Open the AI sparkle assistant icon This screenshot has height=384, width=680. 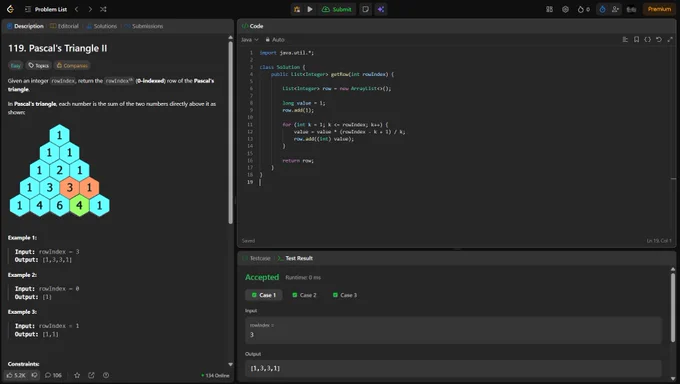coord(381,9)
